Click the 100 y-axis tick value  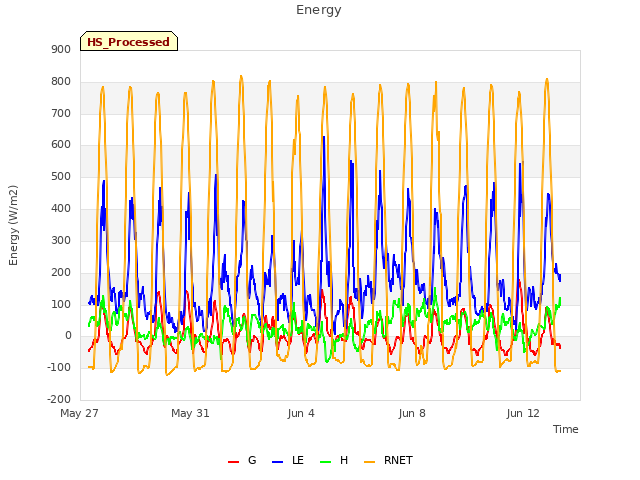61,304
